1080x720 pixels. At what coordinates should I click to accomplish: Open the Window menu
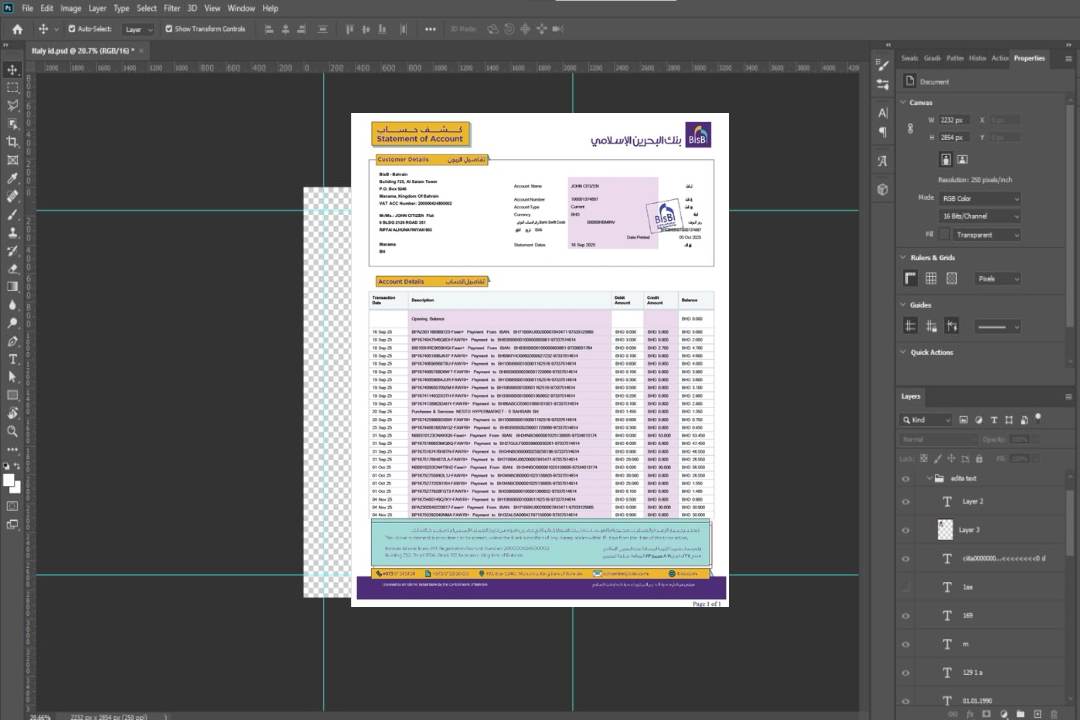[241, 8]
